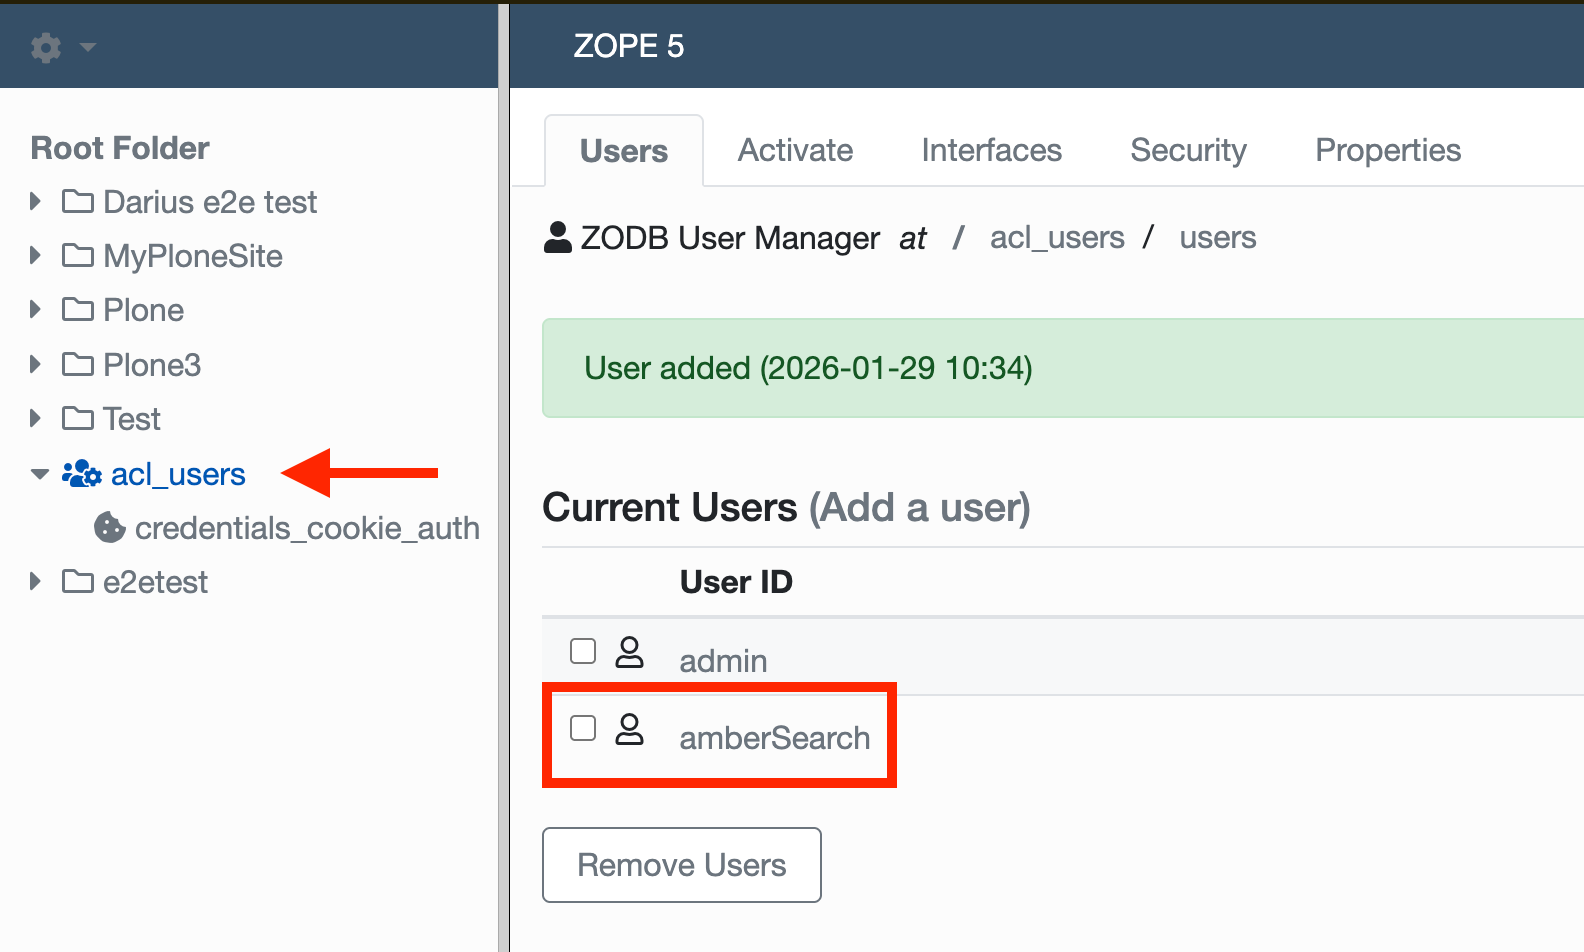This screenshot has width=1584, height=952.
Task: Click the admin user icon
Action: [x=629, y=652]
